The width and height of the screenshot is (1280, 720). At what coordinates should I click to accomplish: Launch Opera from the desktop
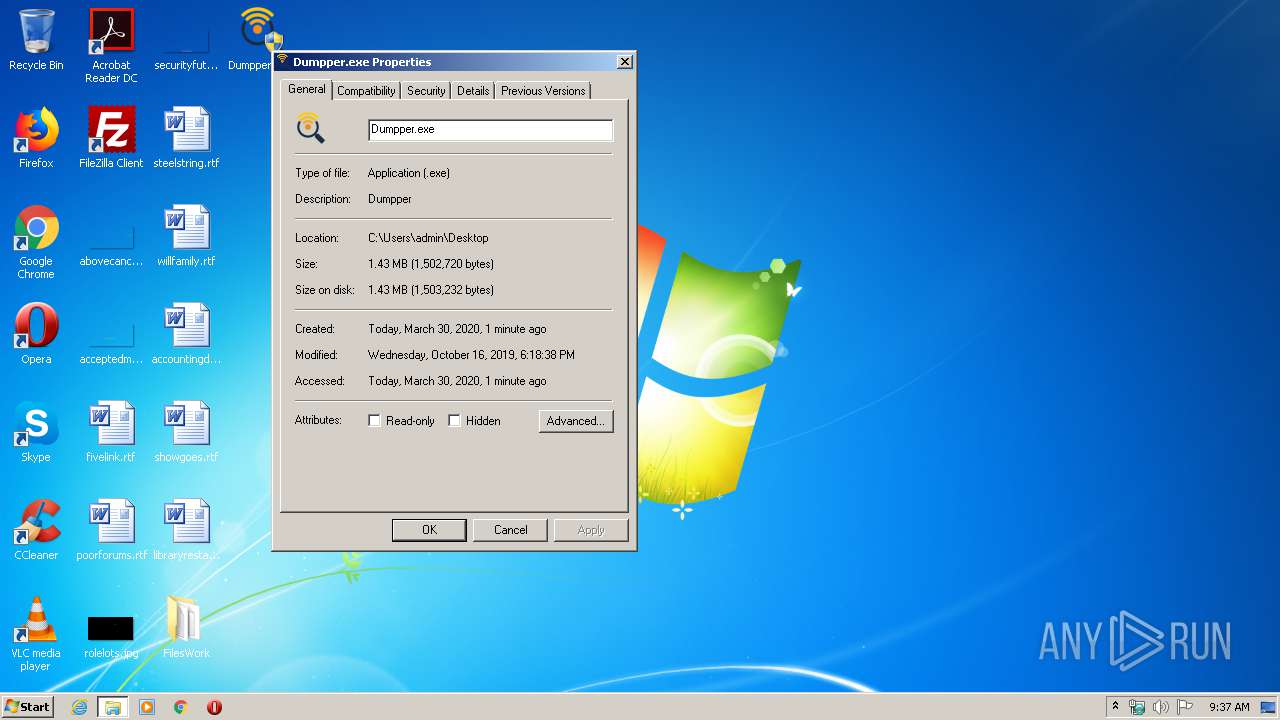[36, 334]
